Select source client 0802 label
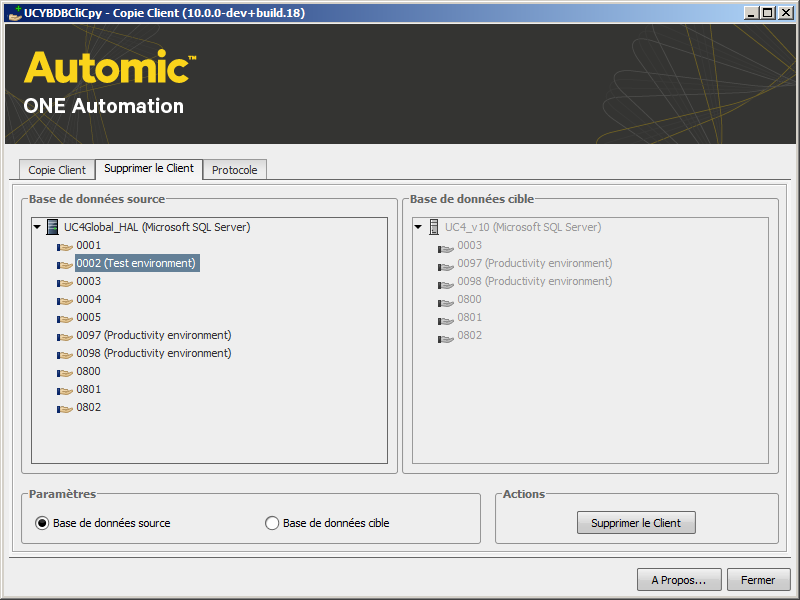 coord(89,407)
